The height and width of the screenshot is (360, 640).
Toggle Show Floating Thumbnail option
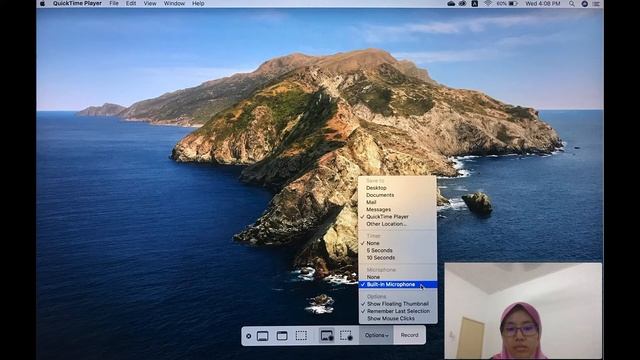(x=398, y=304)
